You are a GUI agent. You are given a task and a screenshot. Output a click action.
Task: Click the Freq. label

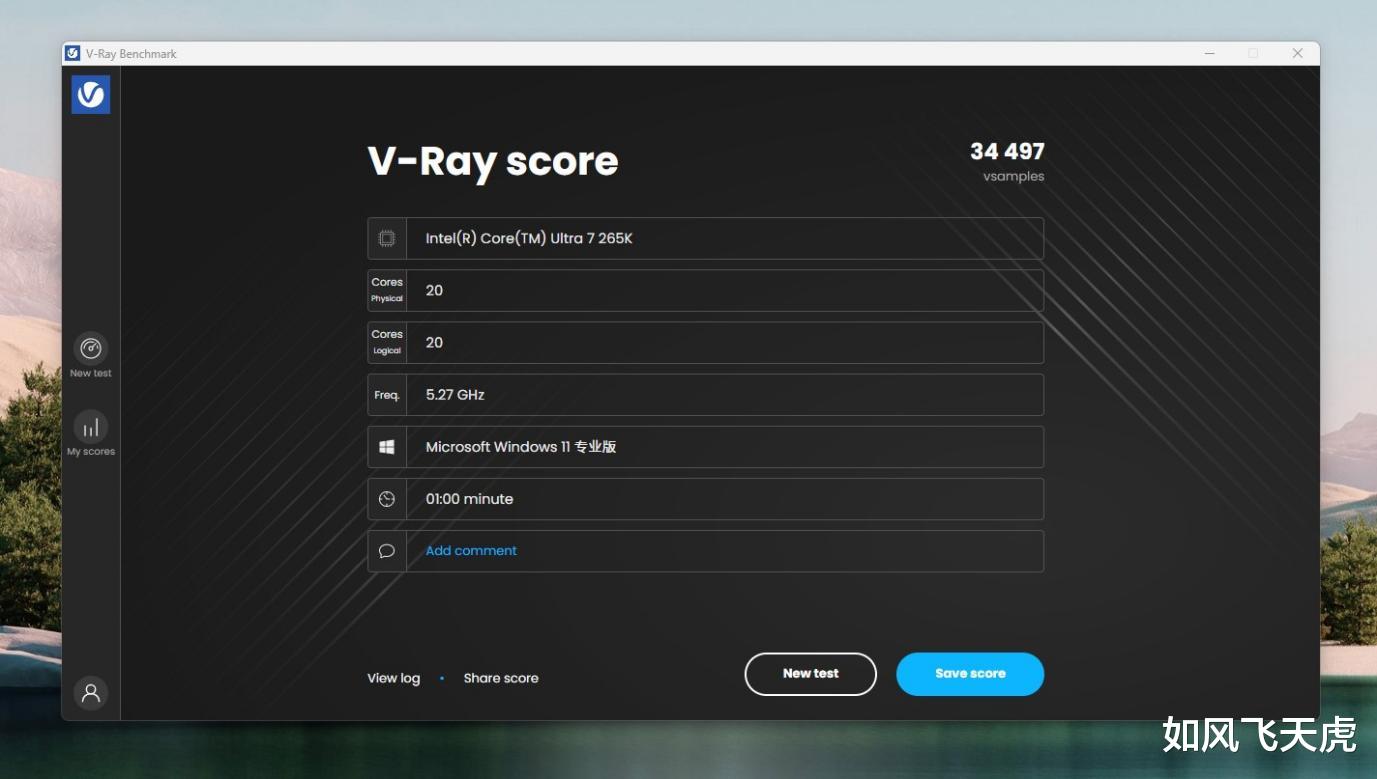click(x=387, y=395)
